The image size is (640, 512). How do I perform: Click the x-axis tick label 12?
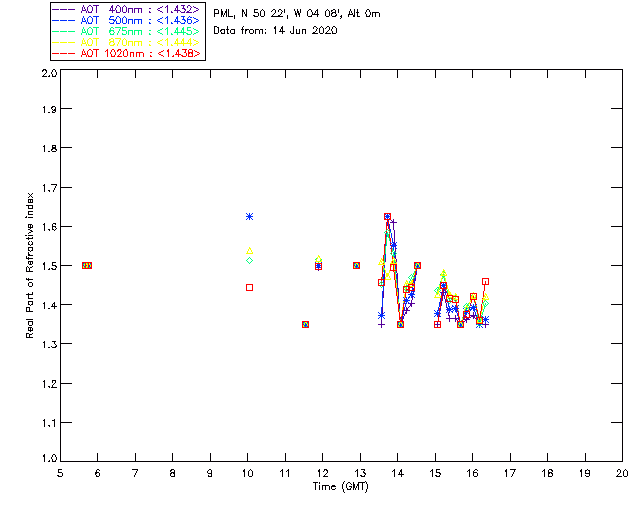[x=322, y=473]
